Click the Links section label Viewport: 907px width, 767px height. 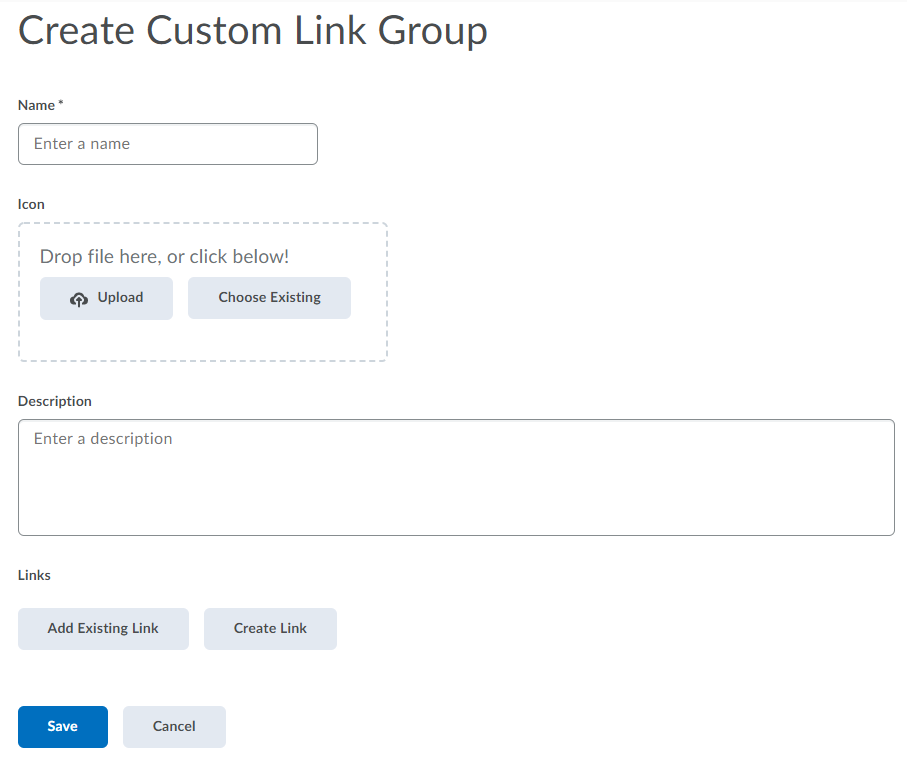point(34,575)
